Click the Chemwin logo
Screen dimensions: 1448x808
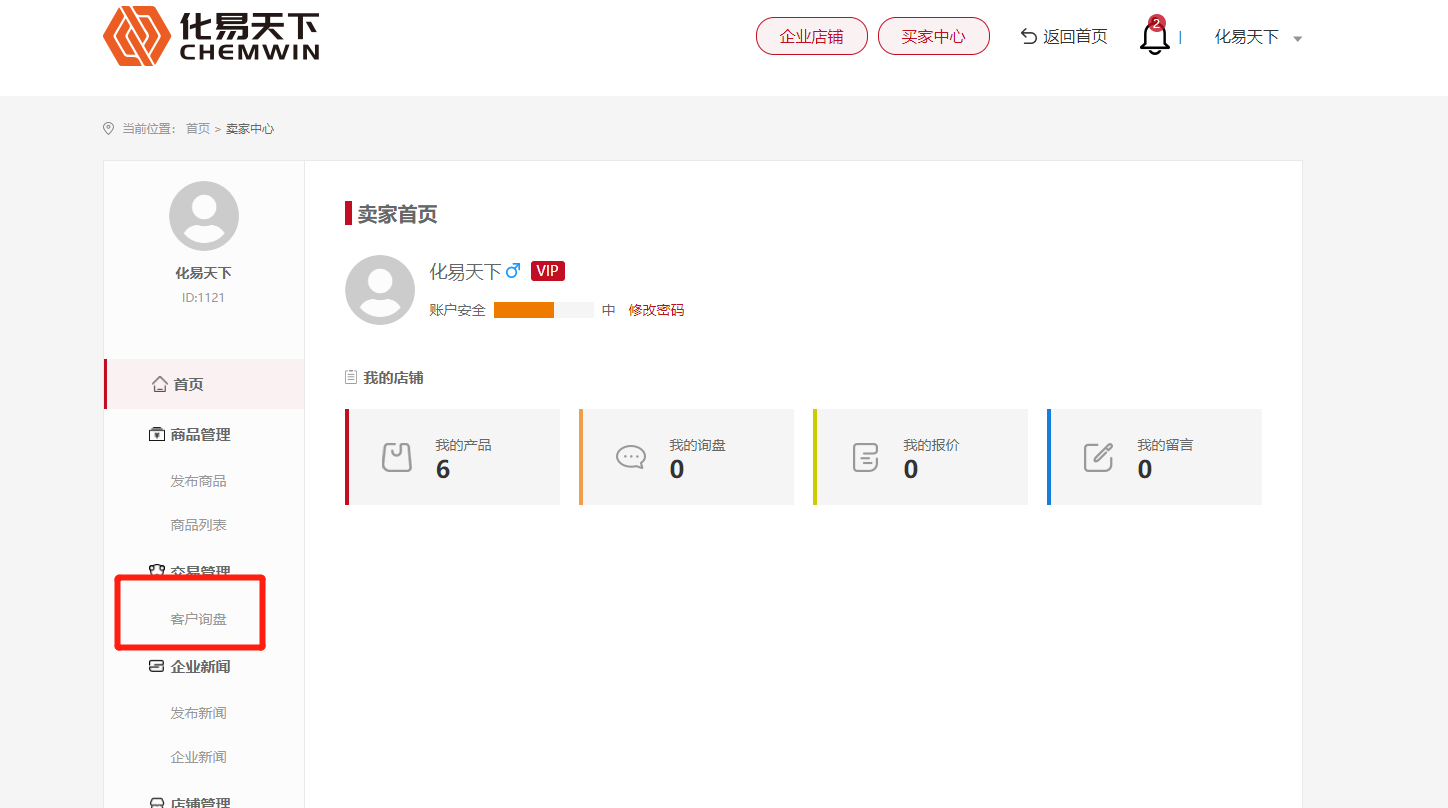211,37
